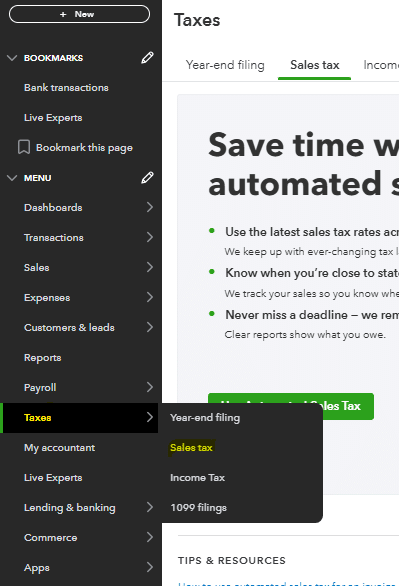Expand the Commerce submenu arrow
The image size is (399, 586).
pyautogui.click(x=150, y=537)
